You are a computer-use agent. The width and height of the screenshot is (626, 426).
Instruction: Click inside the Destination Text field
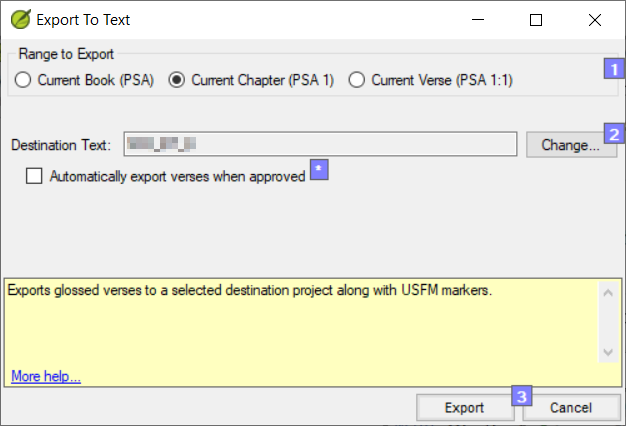tap(320, 145)
